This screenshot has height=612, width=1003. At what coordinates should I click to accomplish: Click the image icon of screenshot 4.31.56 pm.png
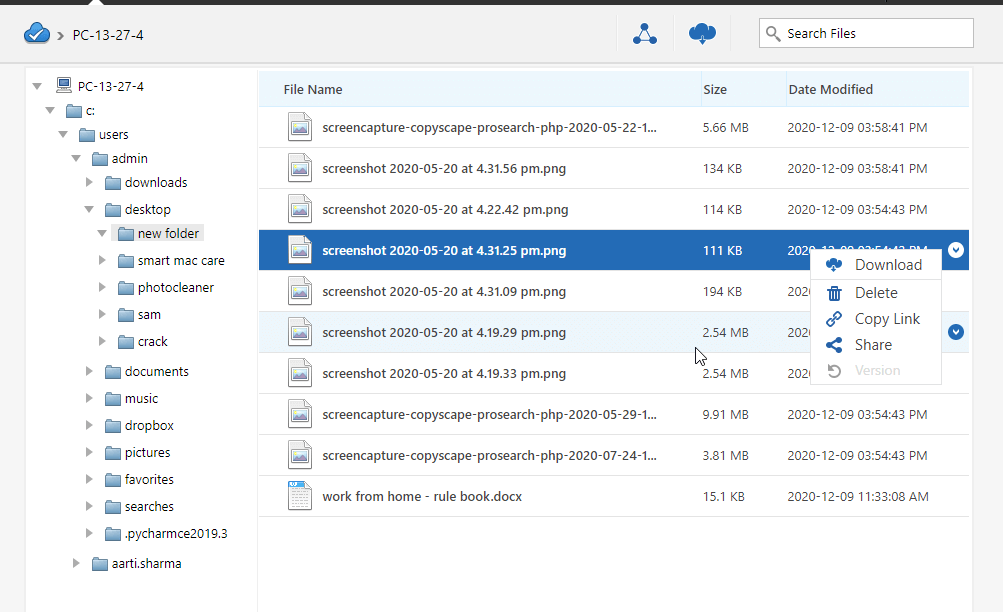coord(299,168)
